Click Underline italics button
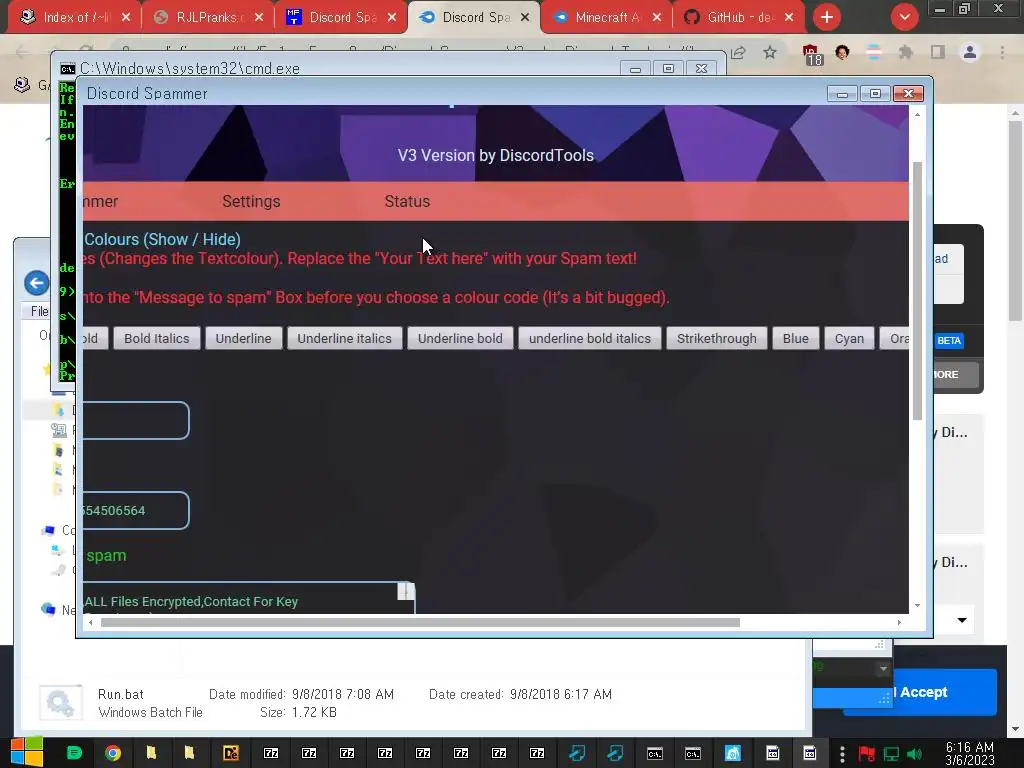1024x768 pixels. (x=345, y=338)
